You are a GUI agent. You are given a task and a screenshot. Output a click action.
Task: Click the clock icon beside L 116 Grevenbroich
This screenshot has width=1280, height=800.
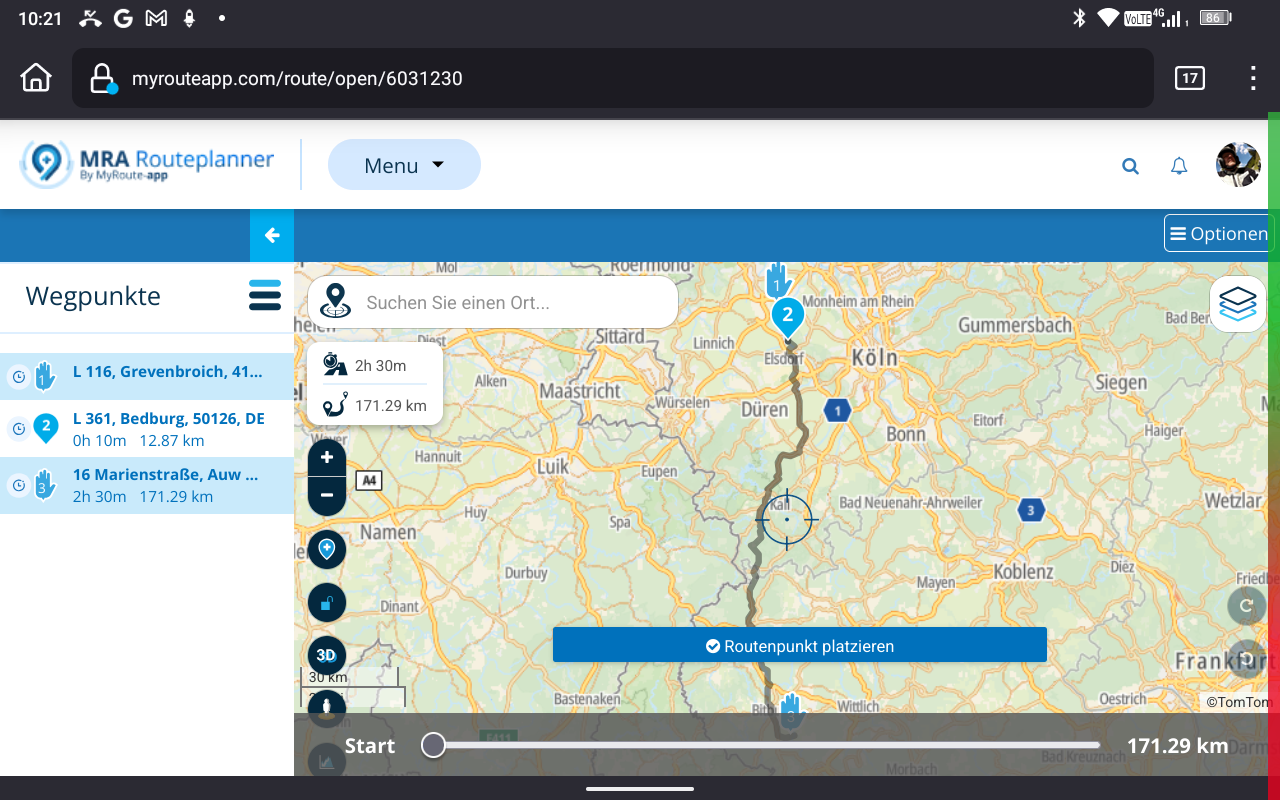18,376
